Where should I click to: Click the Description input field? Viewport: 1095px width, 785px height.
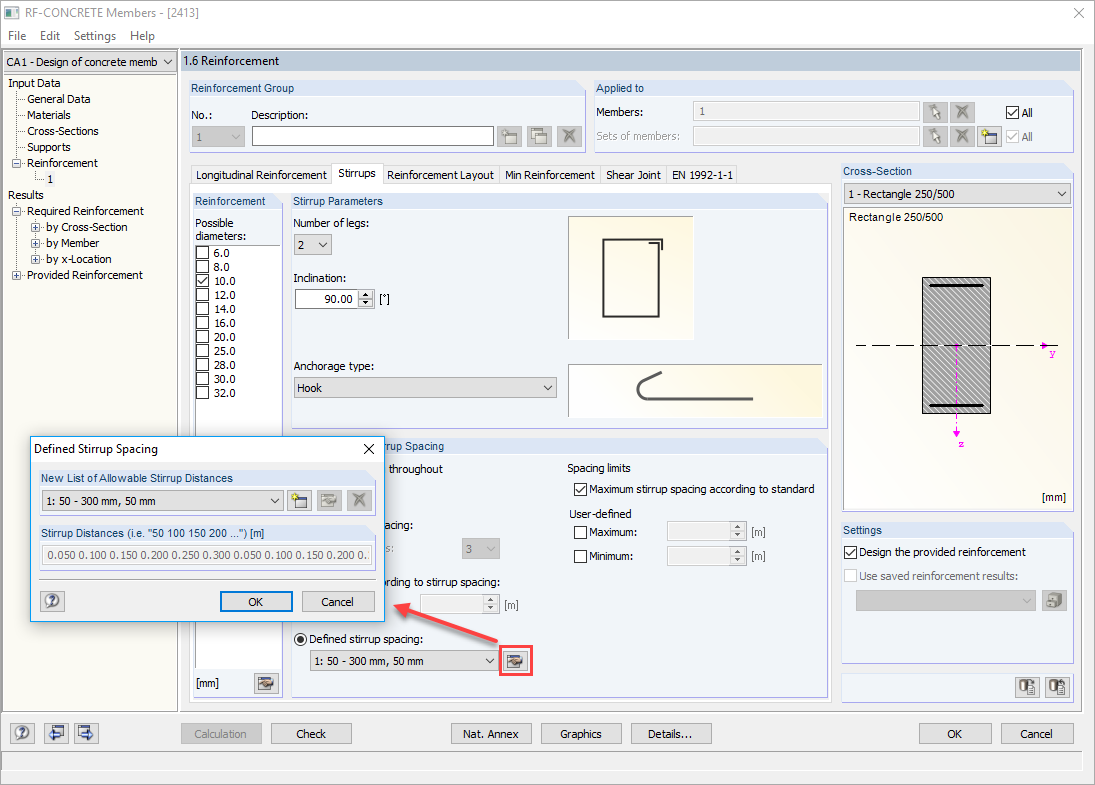coord(373,136)
